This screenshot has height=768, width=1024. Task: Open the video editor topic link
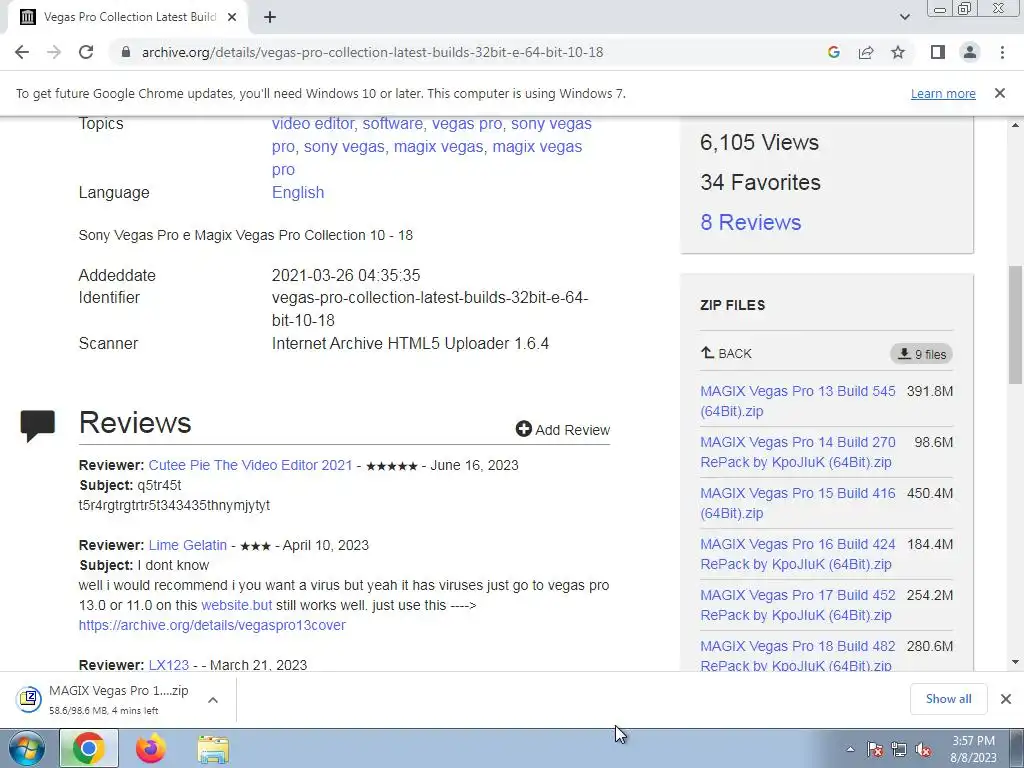pyautogui.click(x=313, y=123)
